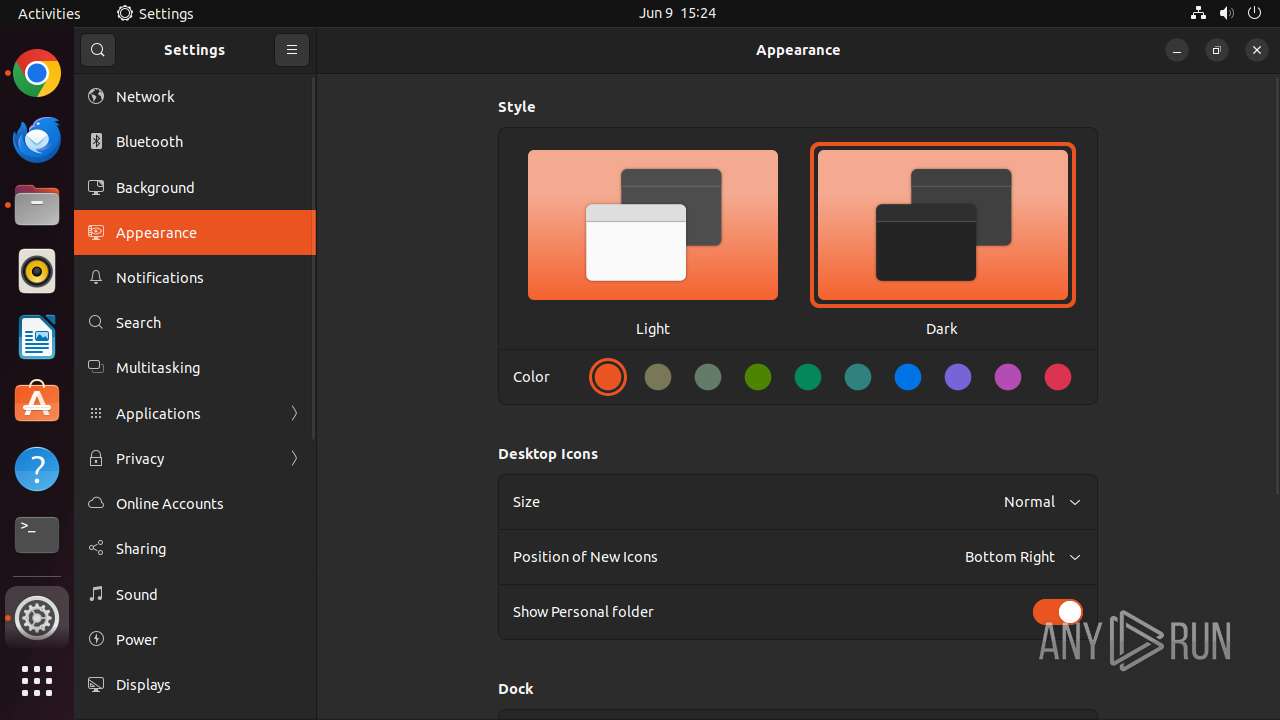Open Files manager from the dock

[37, 205]
